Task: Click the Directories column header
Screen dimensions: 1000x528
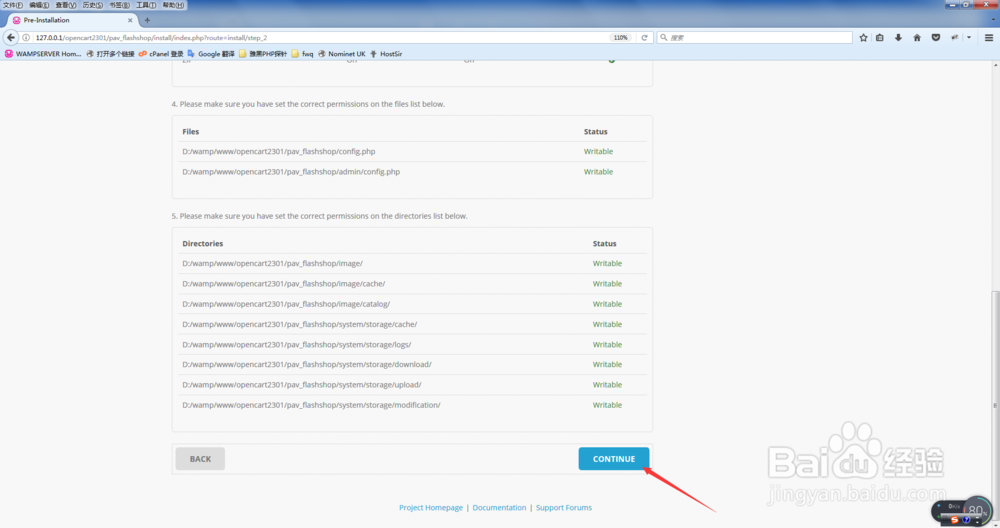Action: [203, 244]
